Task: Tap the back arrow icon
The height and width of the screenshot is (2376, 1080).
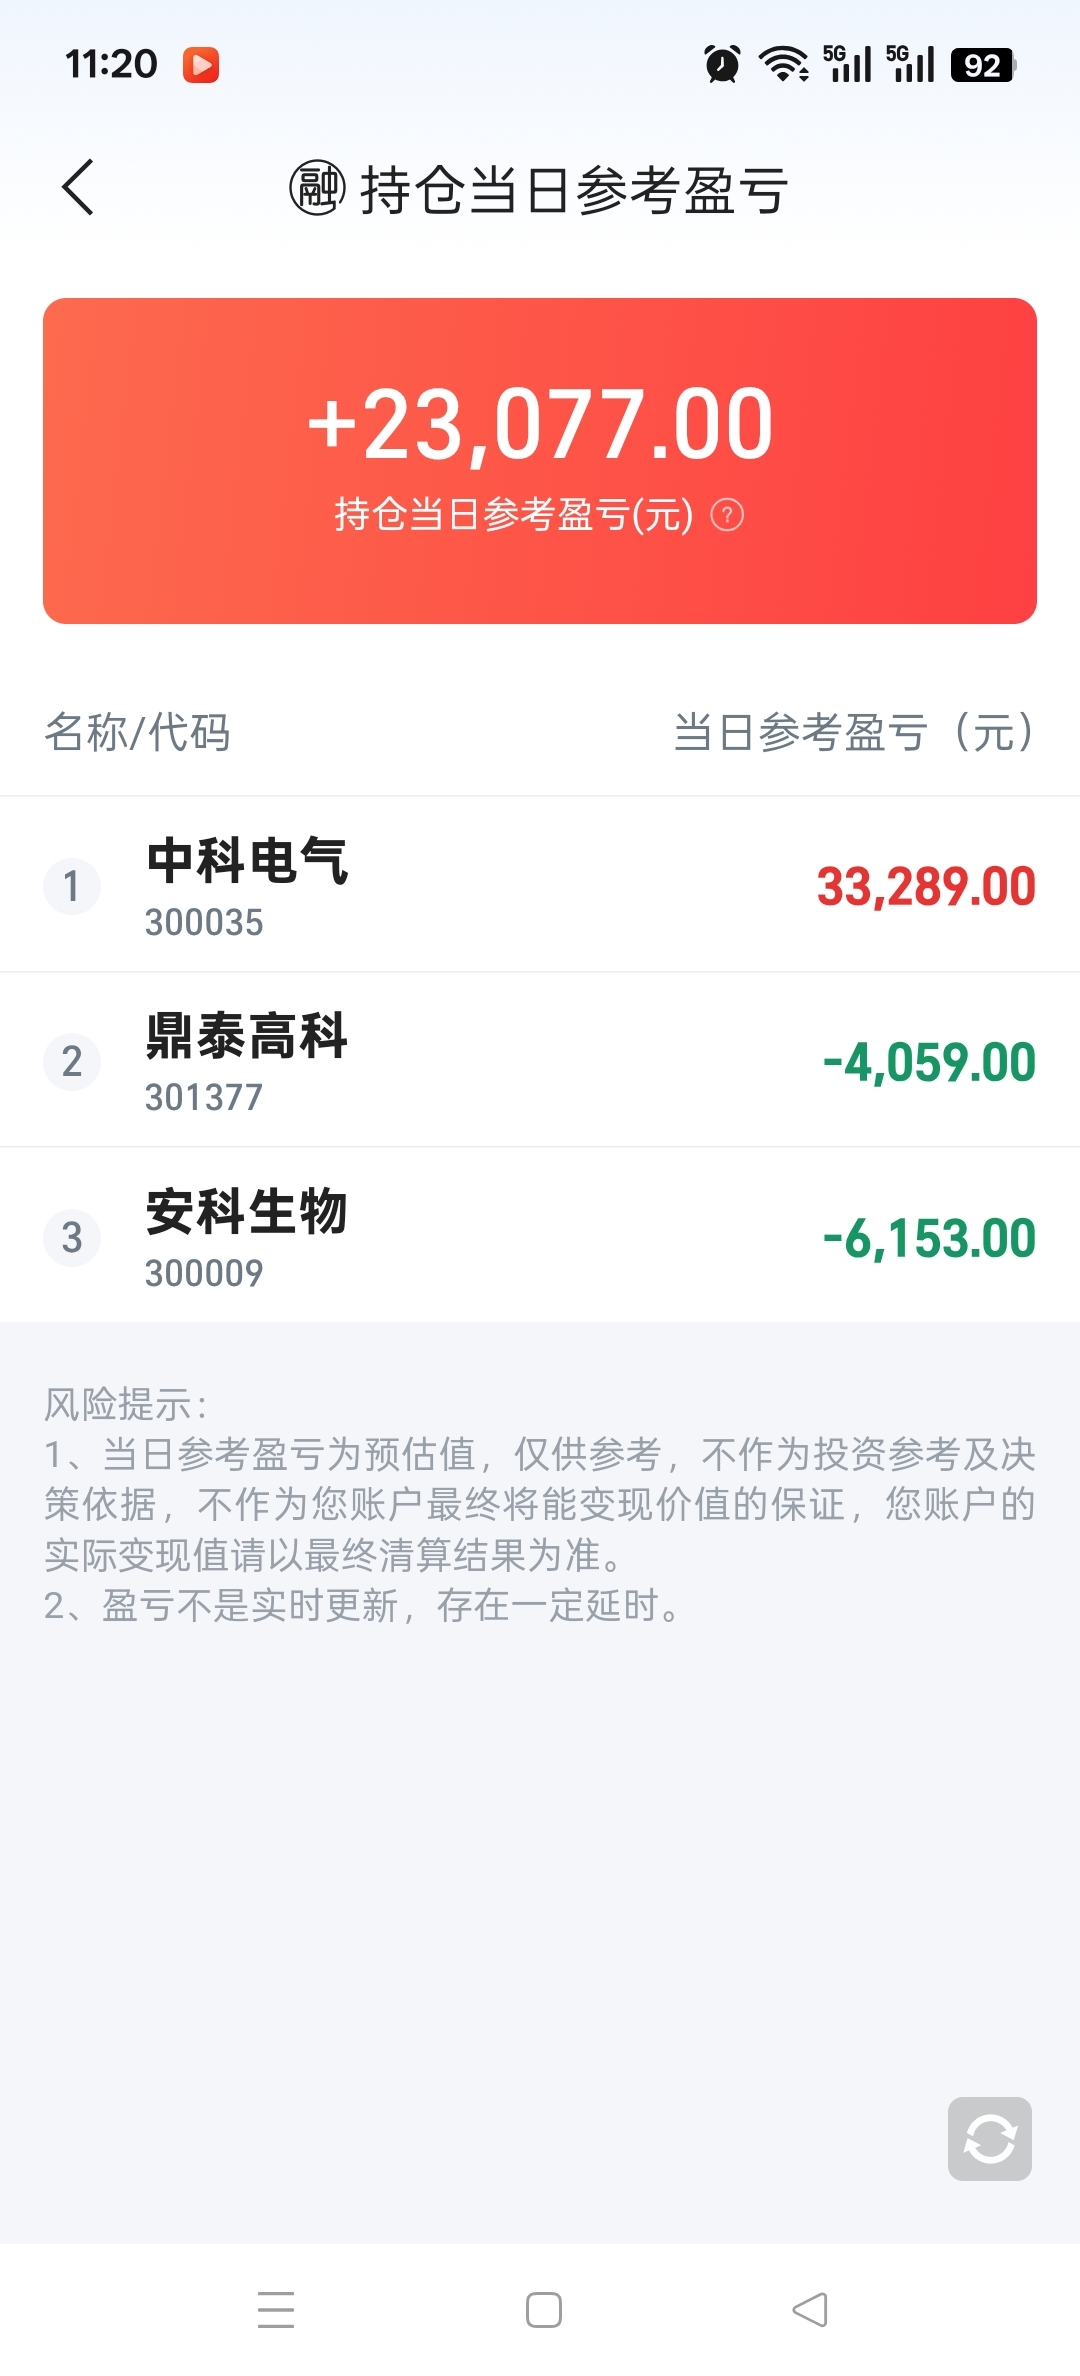Action: click(x=78, y=187)
